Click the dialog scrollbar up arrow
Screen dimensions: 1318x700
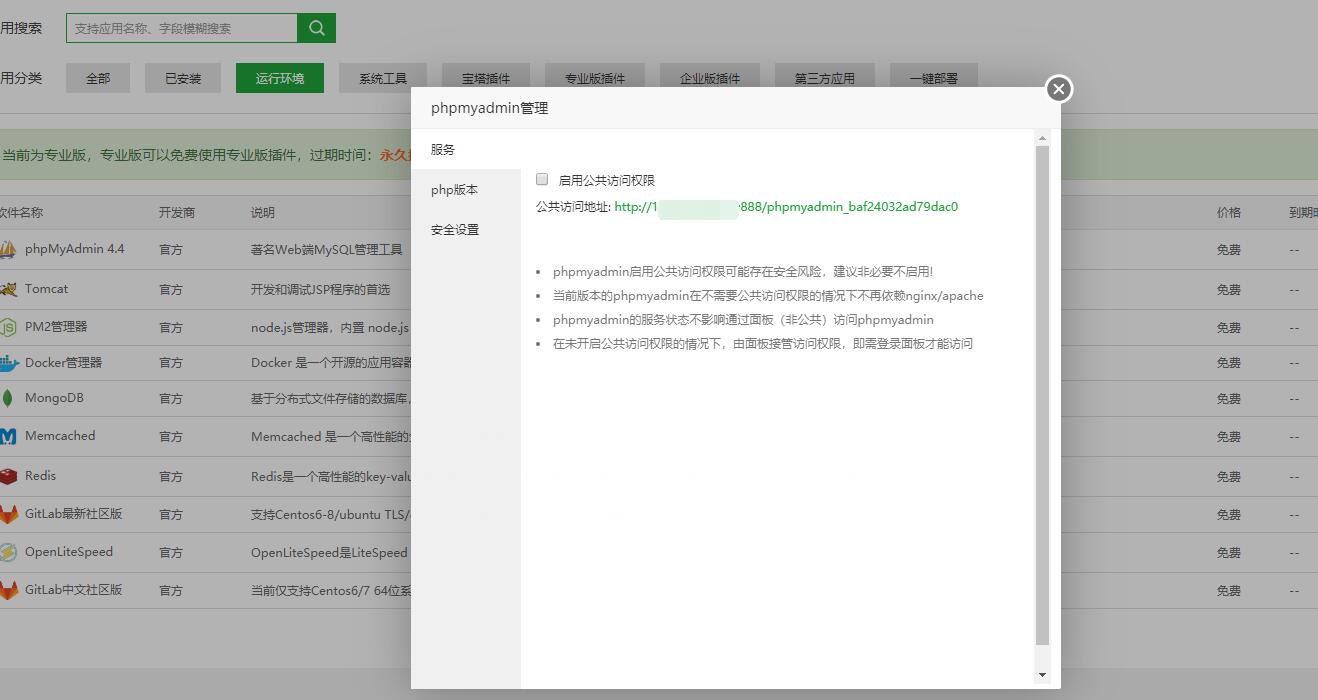click(1042, 138)
